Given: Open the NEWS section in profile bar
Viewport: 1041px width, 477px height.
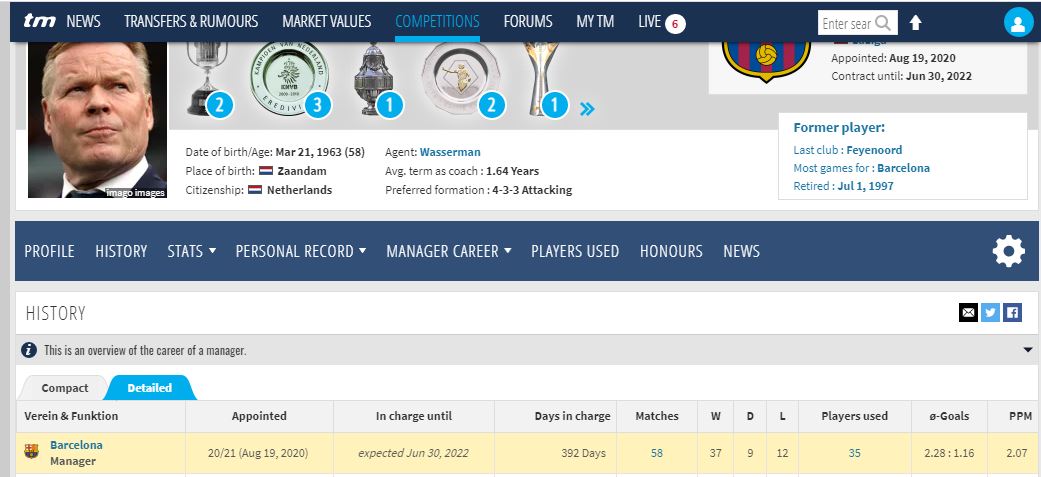Looking at the screenshot, I should [x=741, y=251].
